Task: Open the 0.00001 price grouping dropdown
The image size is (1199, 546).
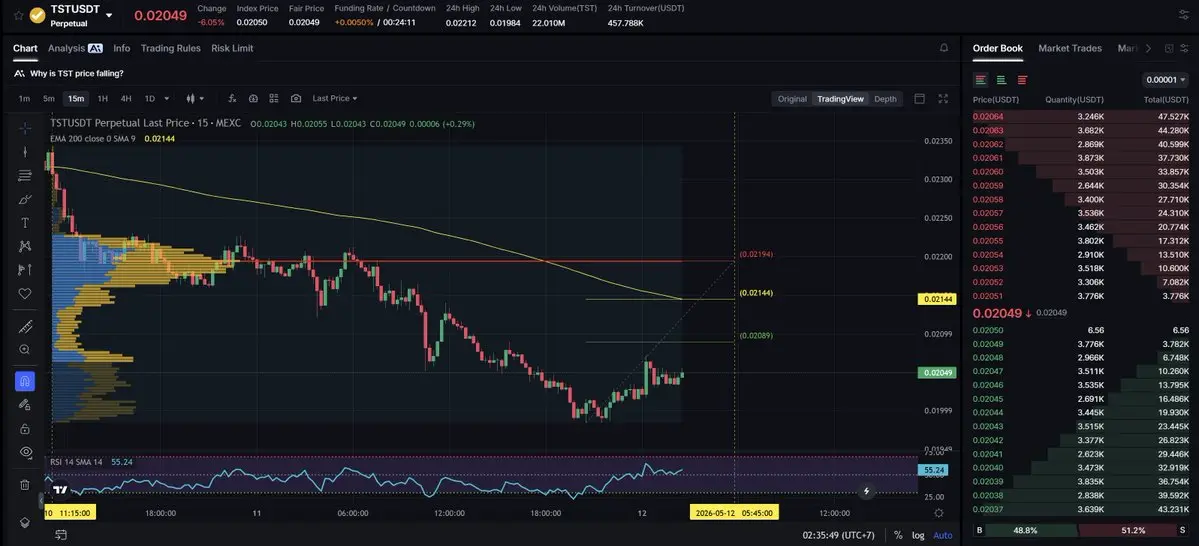Action: click(1165, 80)
